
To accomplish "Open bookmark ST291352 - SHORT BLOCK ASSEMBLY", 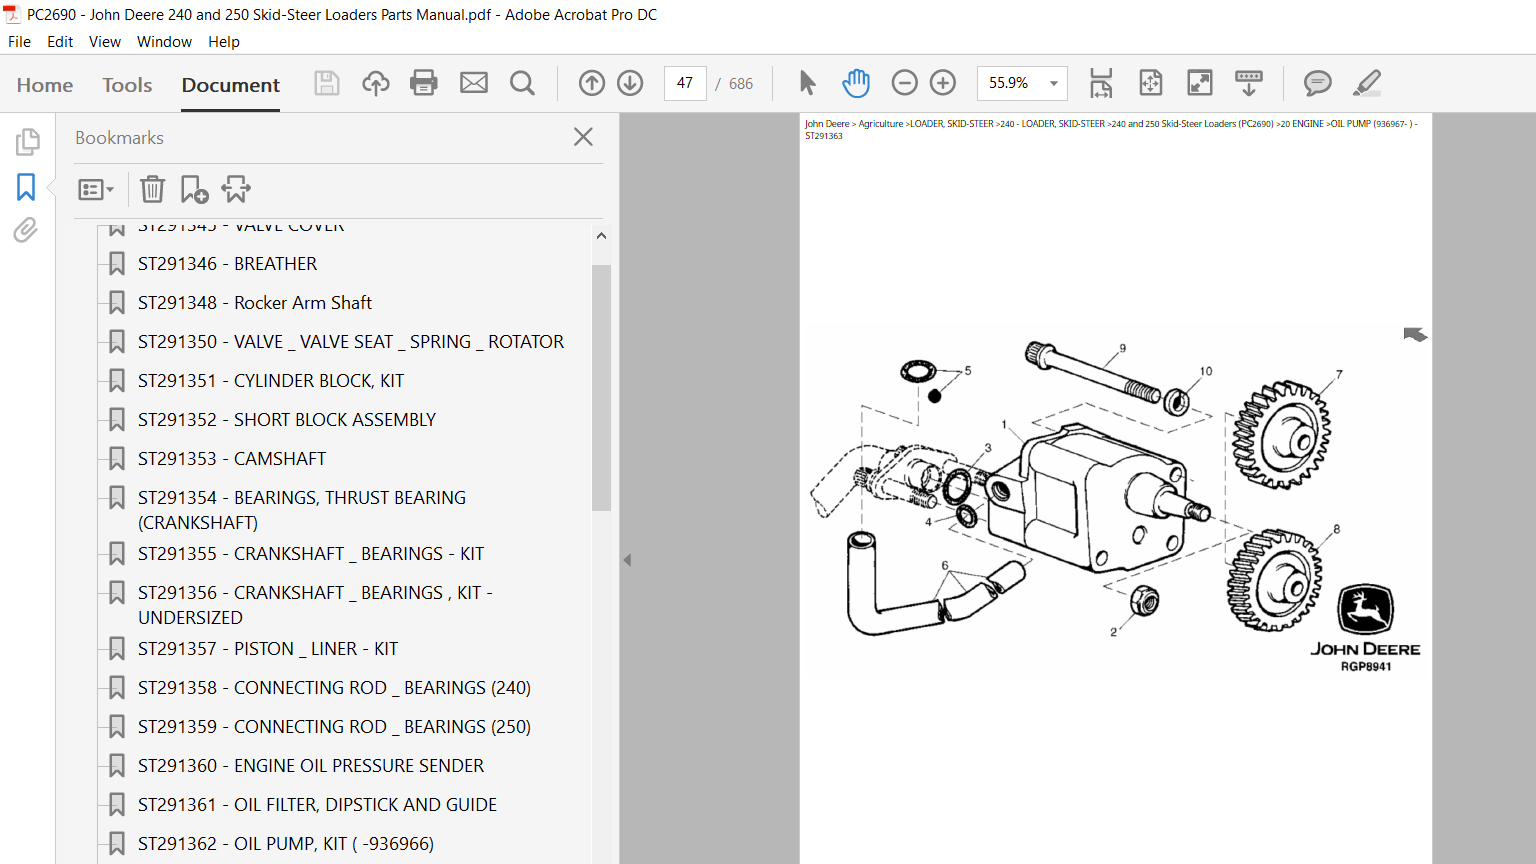I will coord(287,419).
